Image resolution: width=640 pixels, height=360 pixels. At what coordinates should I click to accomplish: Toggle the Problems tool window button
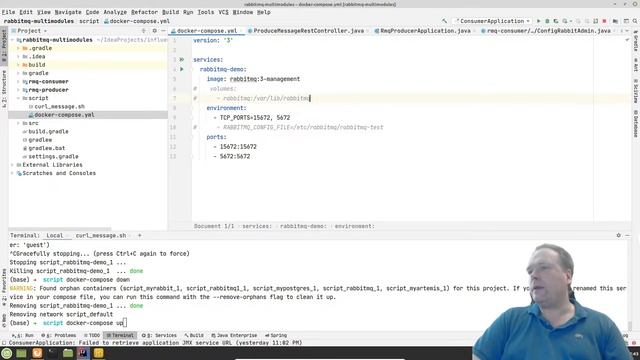click(59, 336)
